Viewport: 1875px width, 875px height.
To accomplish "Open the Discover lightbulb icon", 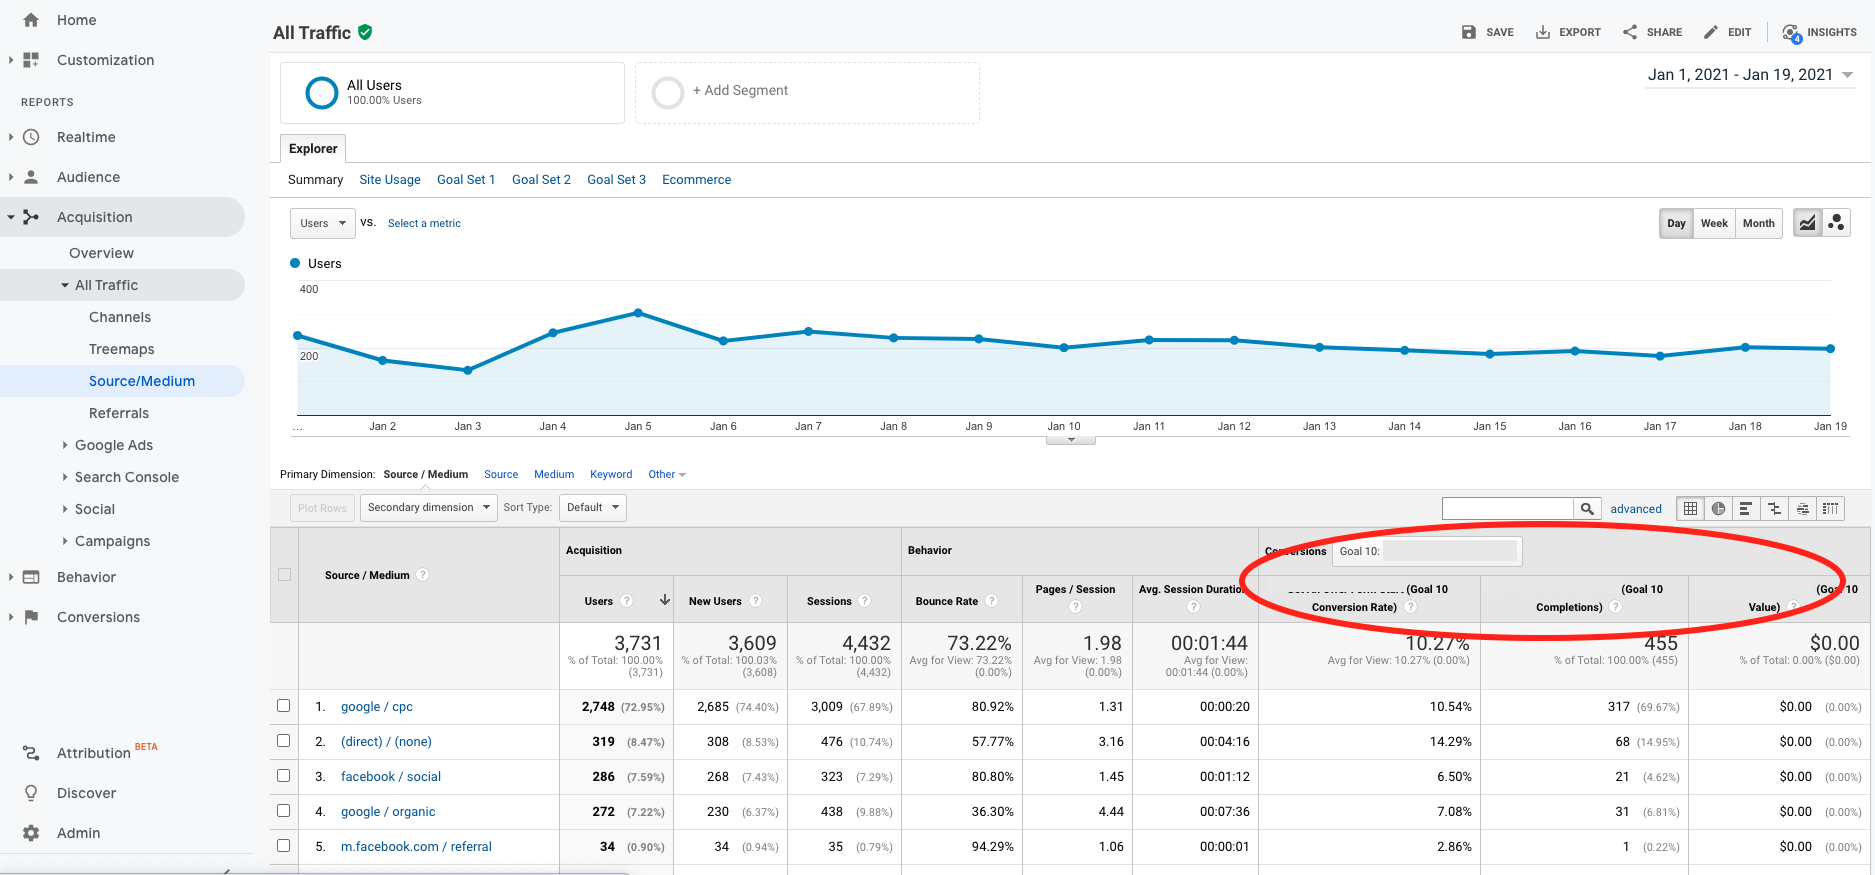I will click(x=31, y=793).
